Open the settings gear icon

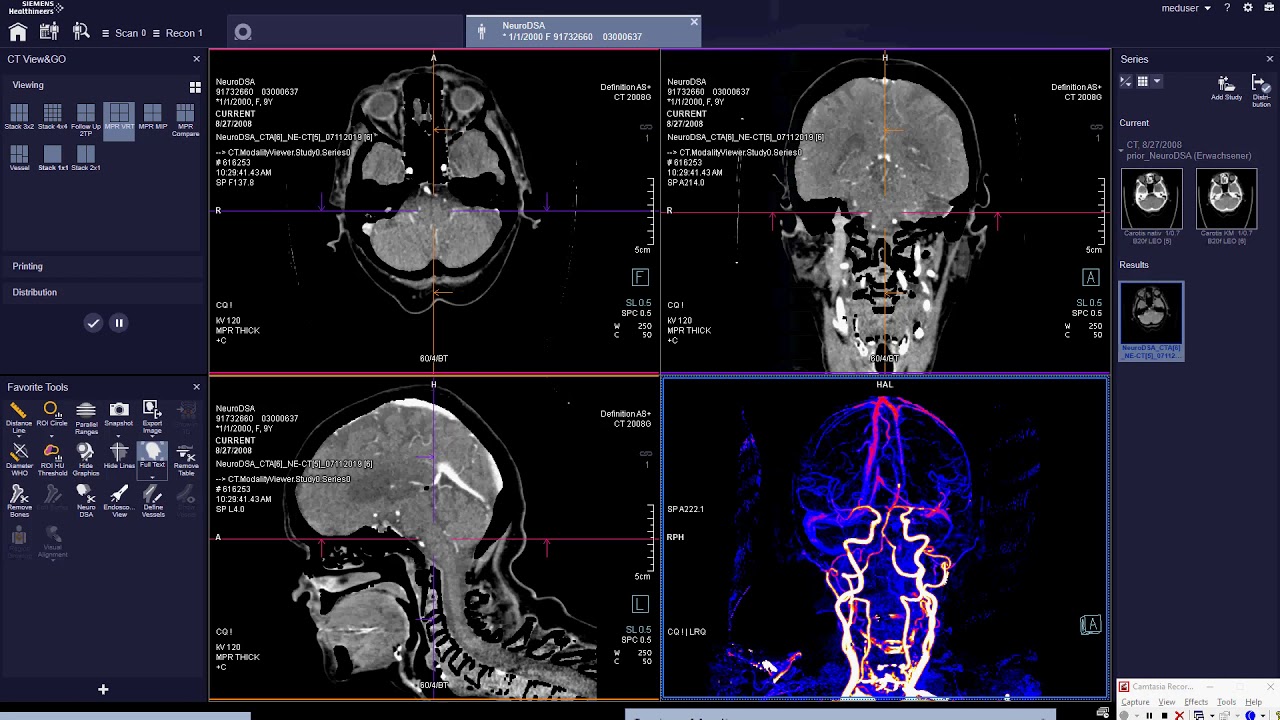point(1248,8)
